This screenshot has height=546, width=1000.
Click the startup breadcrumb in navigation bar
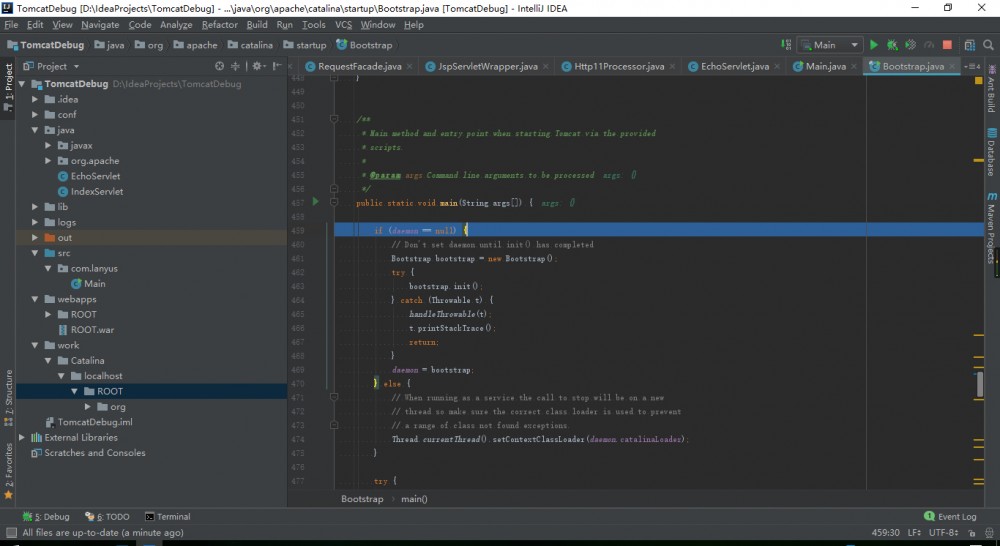(x=305, y=45)
